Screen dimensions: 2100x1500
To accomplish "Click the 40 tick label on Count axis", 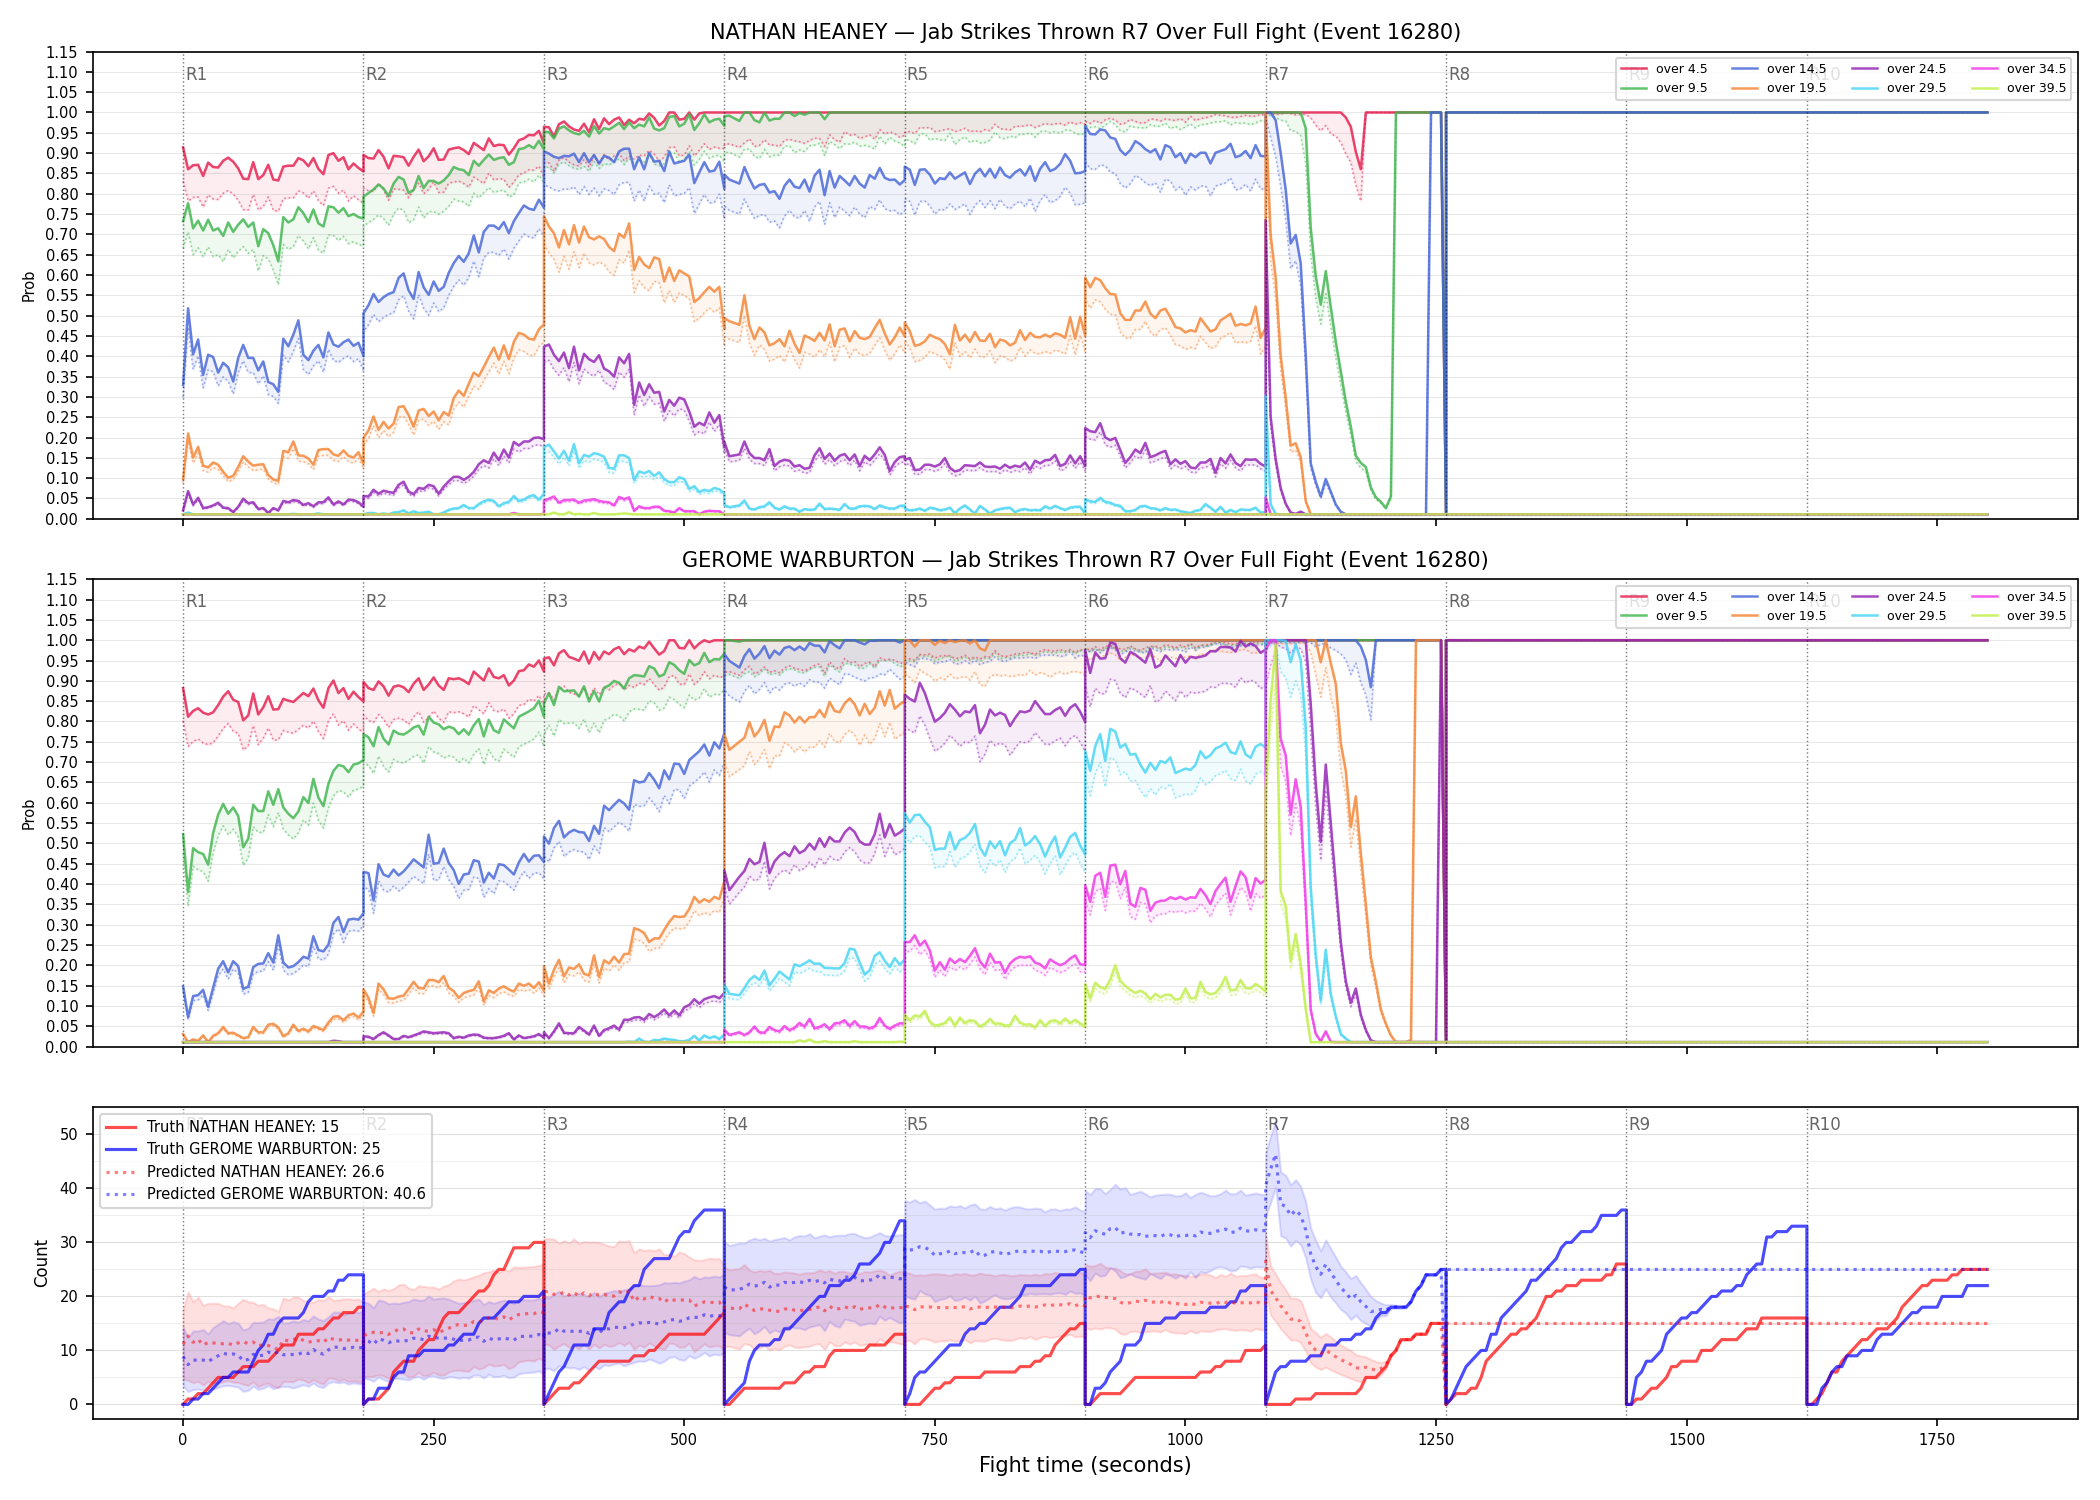I will 69,1188.
